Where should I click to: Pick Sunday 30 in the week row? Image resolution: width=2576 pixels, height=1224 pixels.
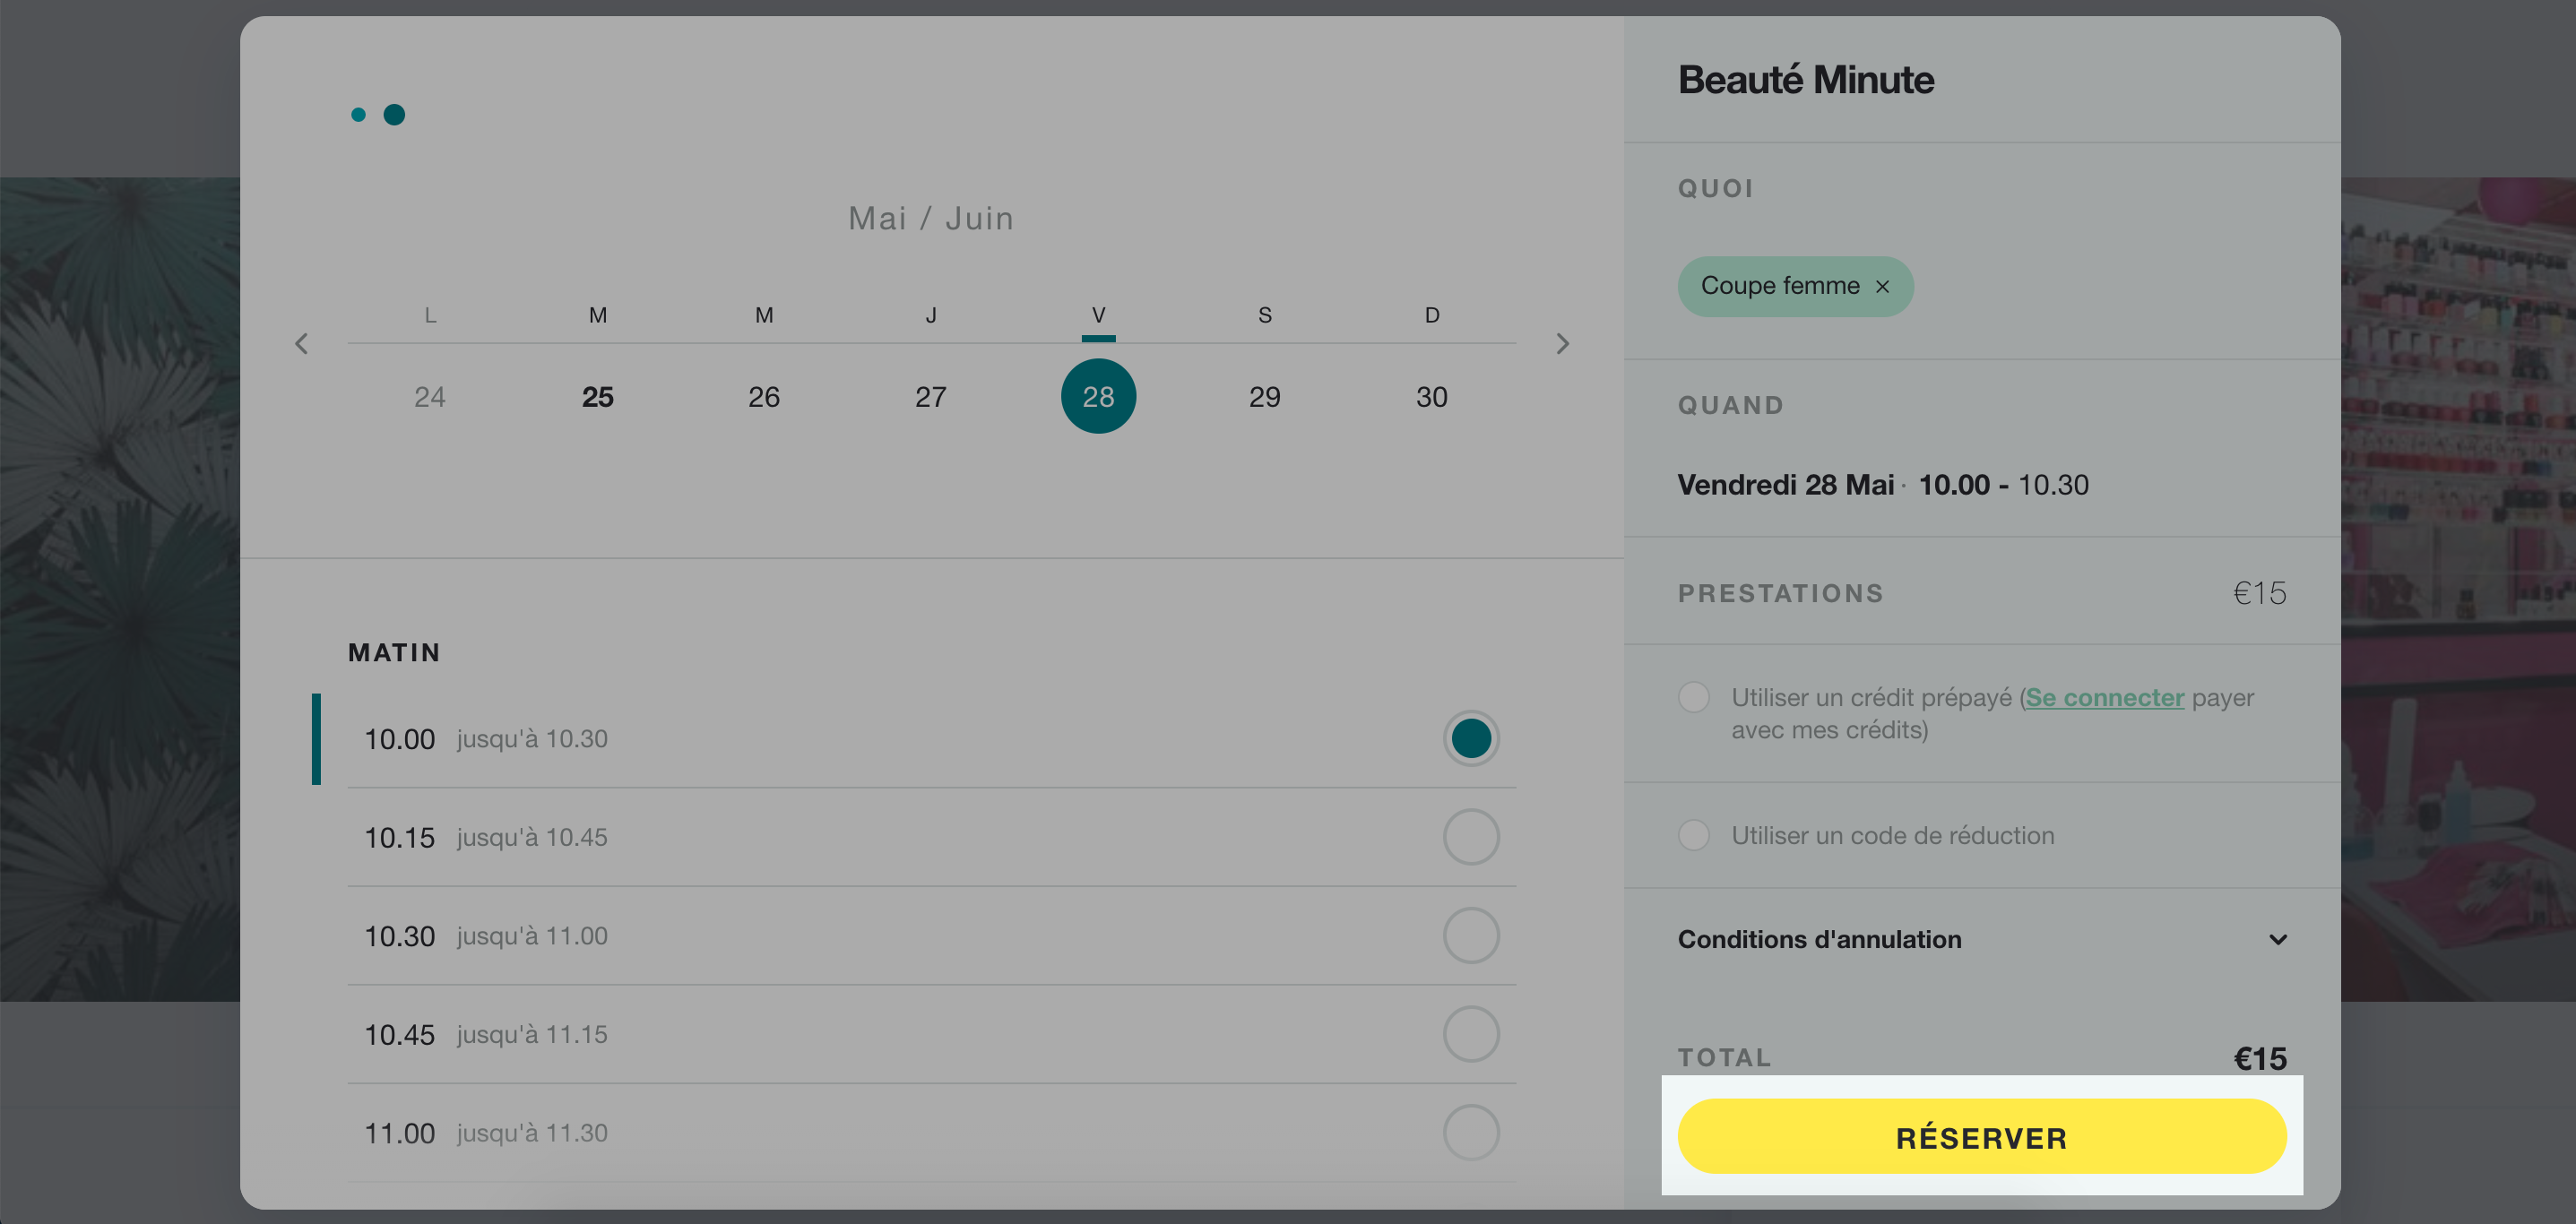click(x=1431, y=397)
